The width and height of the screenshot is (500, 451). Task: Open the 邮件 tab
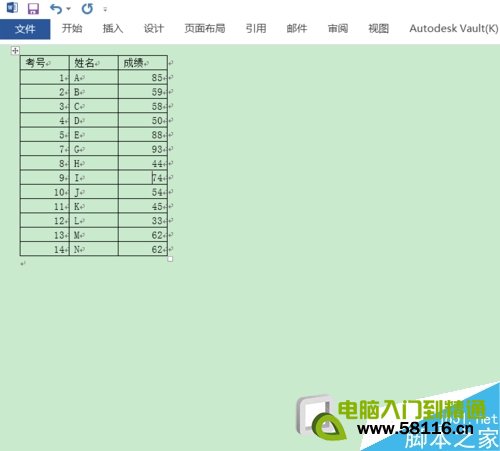coord(297,28)
